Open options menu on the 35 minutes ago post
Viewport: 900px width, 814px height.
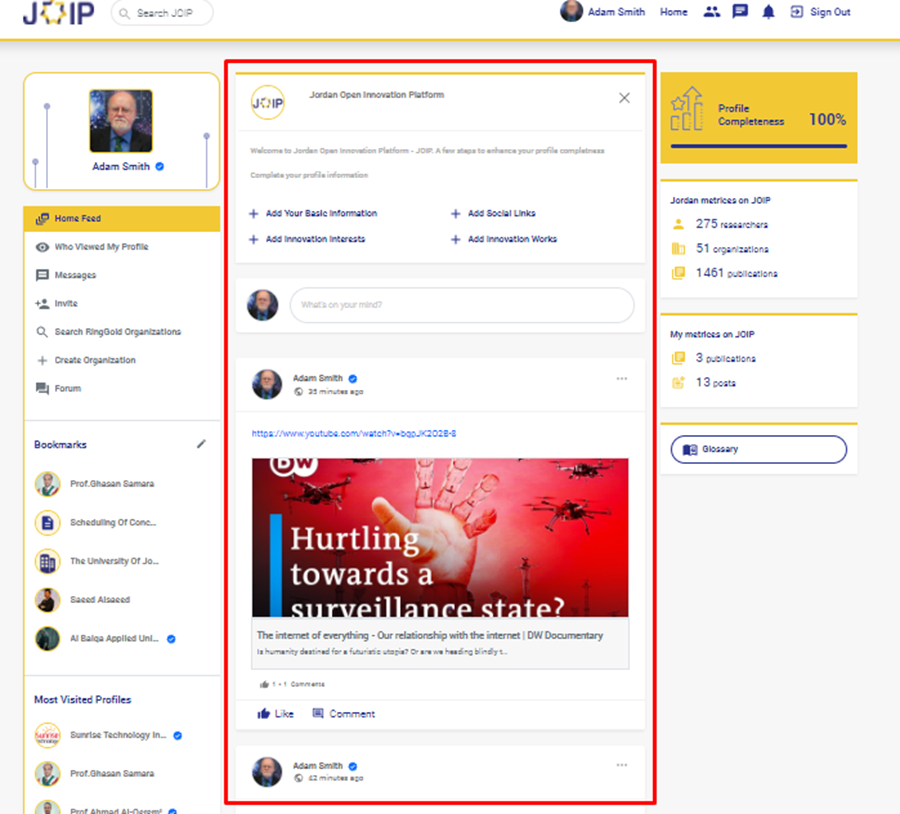622,379
